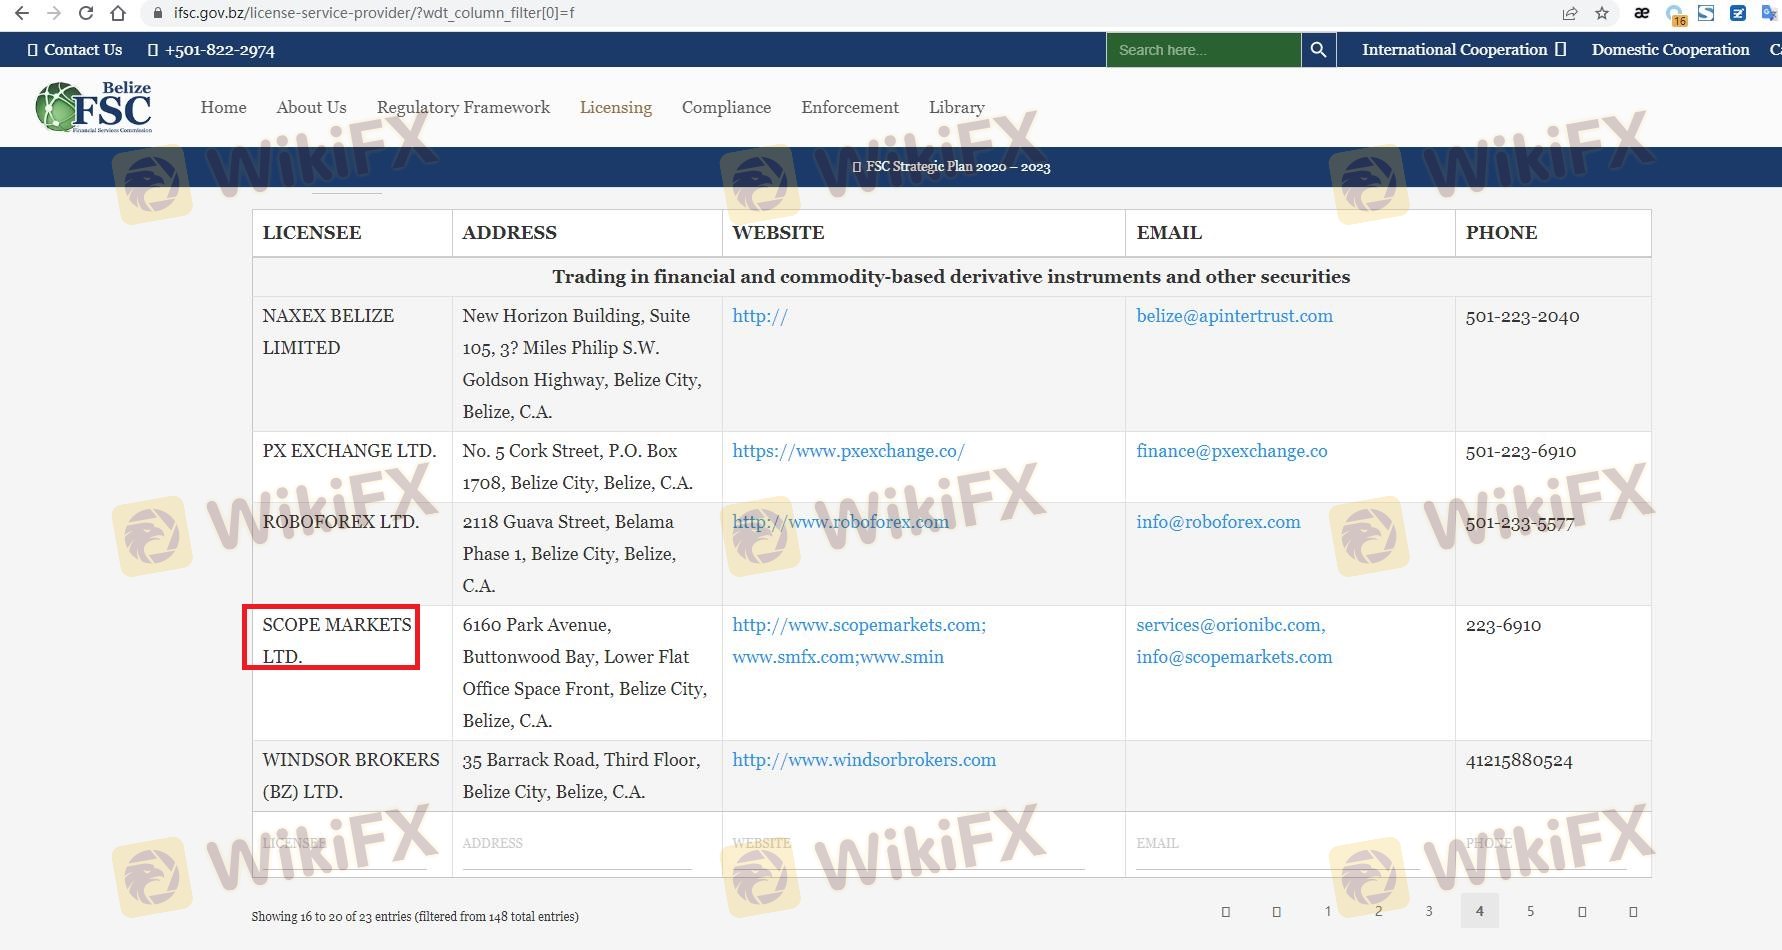Open the Regulatory Framework menu
Image resolution: width=1782 pixels, height=950 pixels.
pos(463,107)
